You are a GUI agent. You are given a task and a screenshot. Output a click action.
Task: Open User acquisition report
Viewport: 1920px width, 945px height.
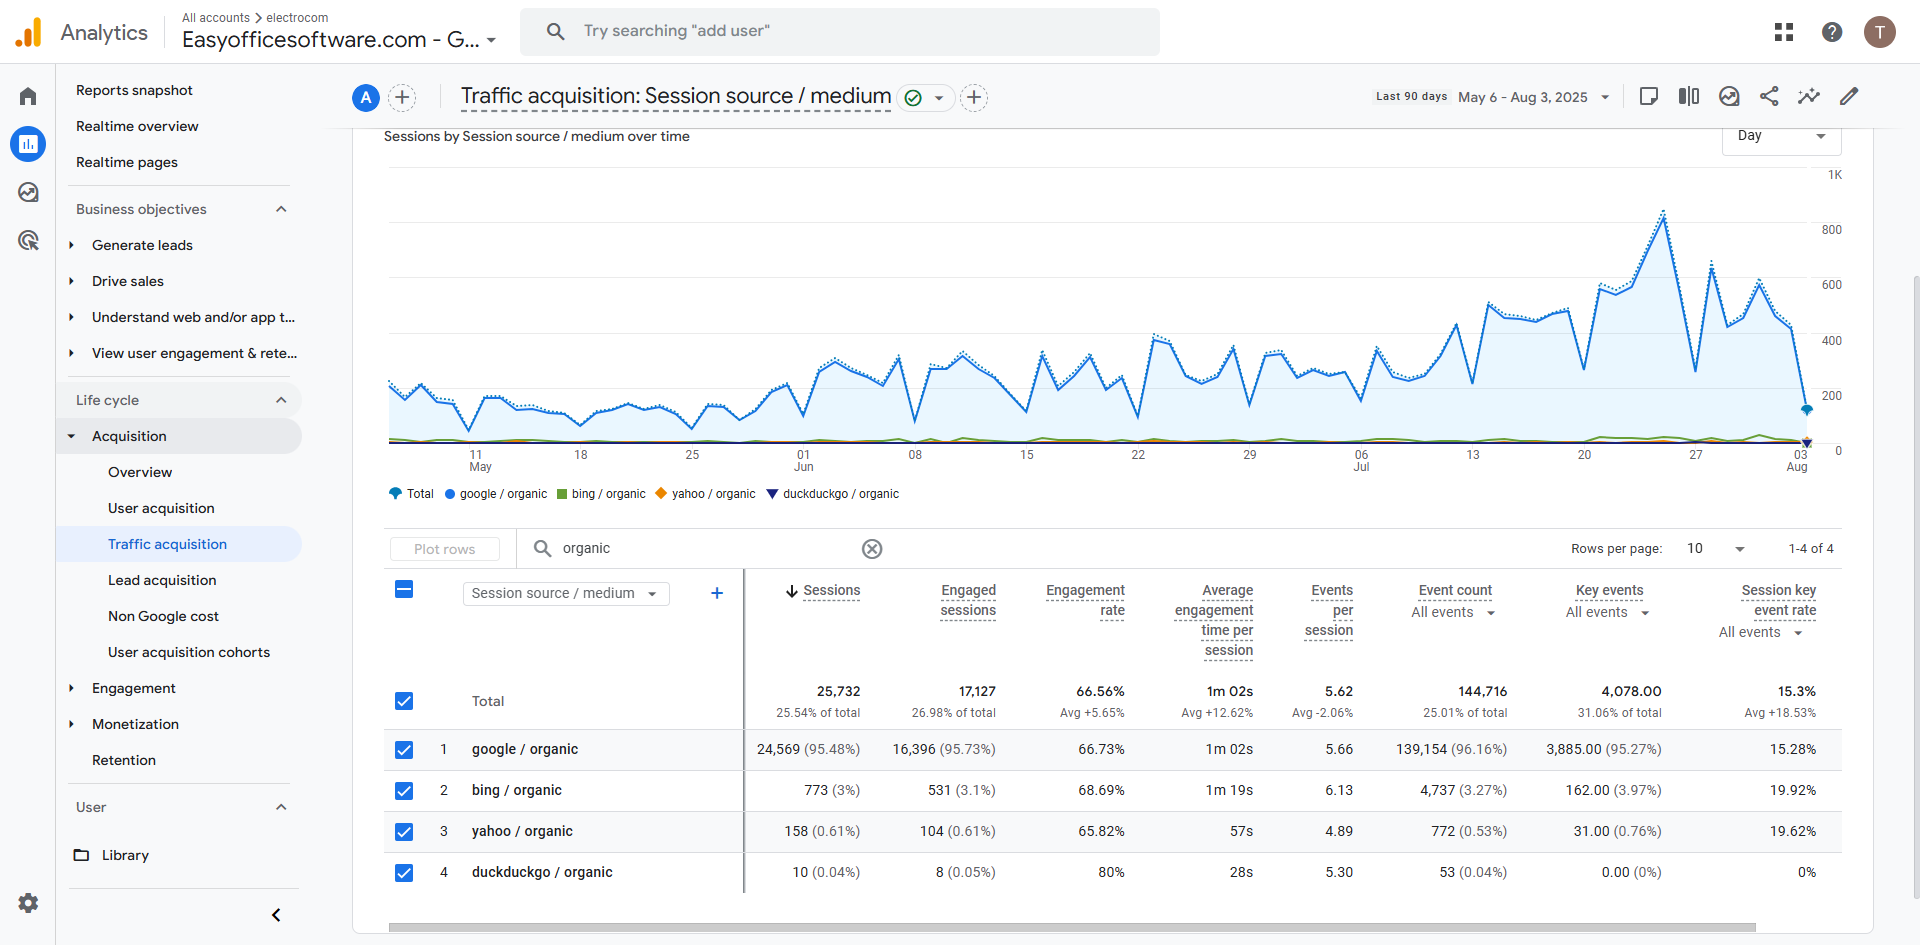pos(161,508)
